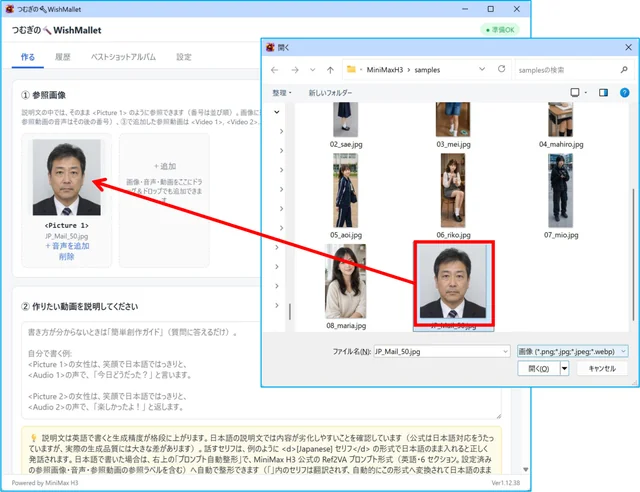Minimize the WishMallet window

coord(465,9)
